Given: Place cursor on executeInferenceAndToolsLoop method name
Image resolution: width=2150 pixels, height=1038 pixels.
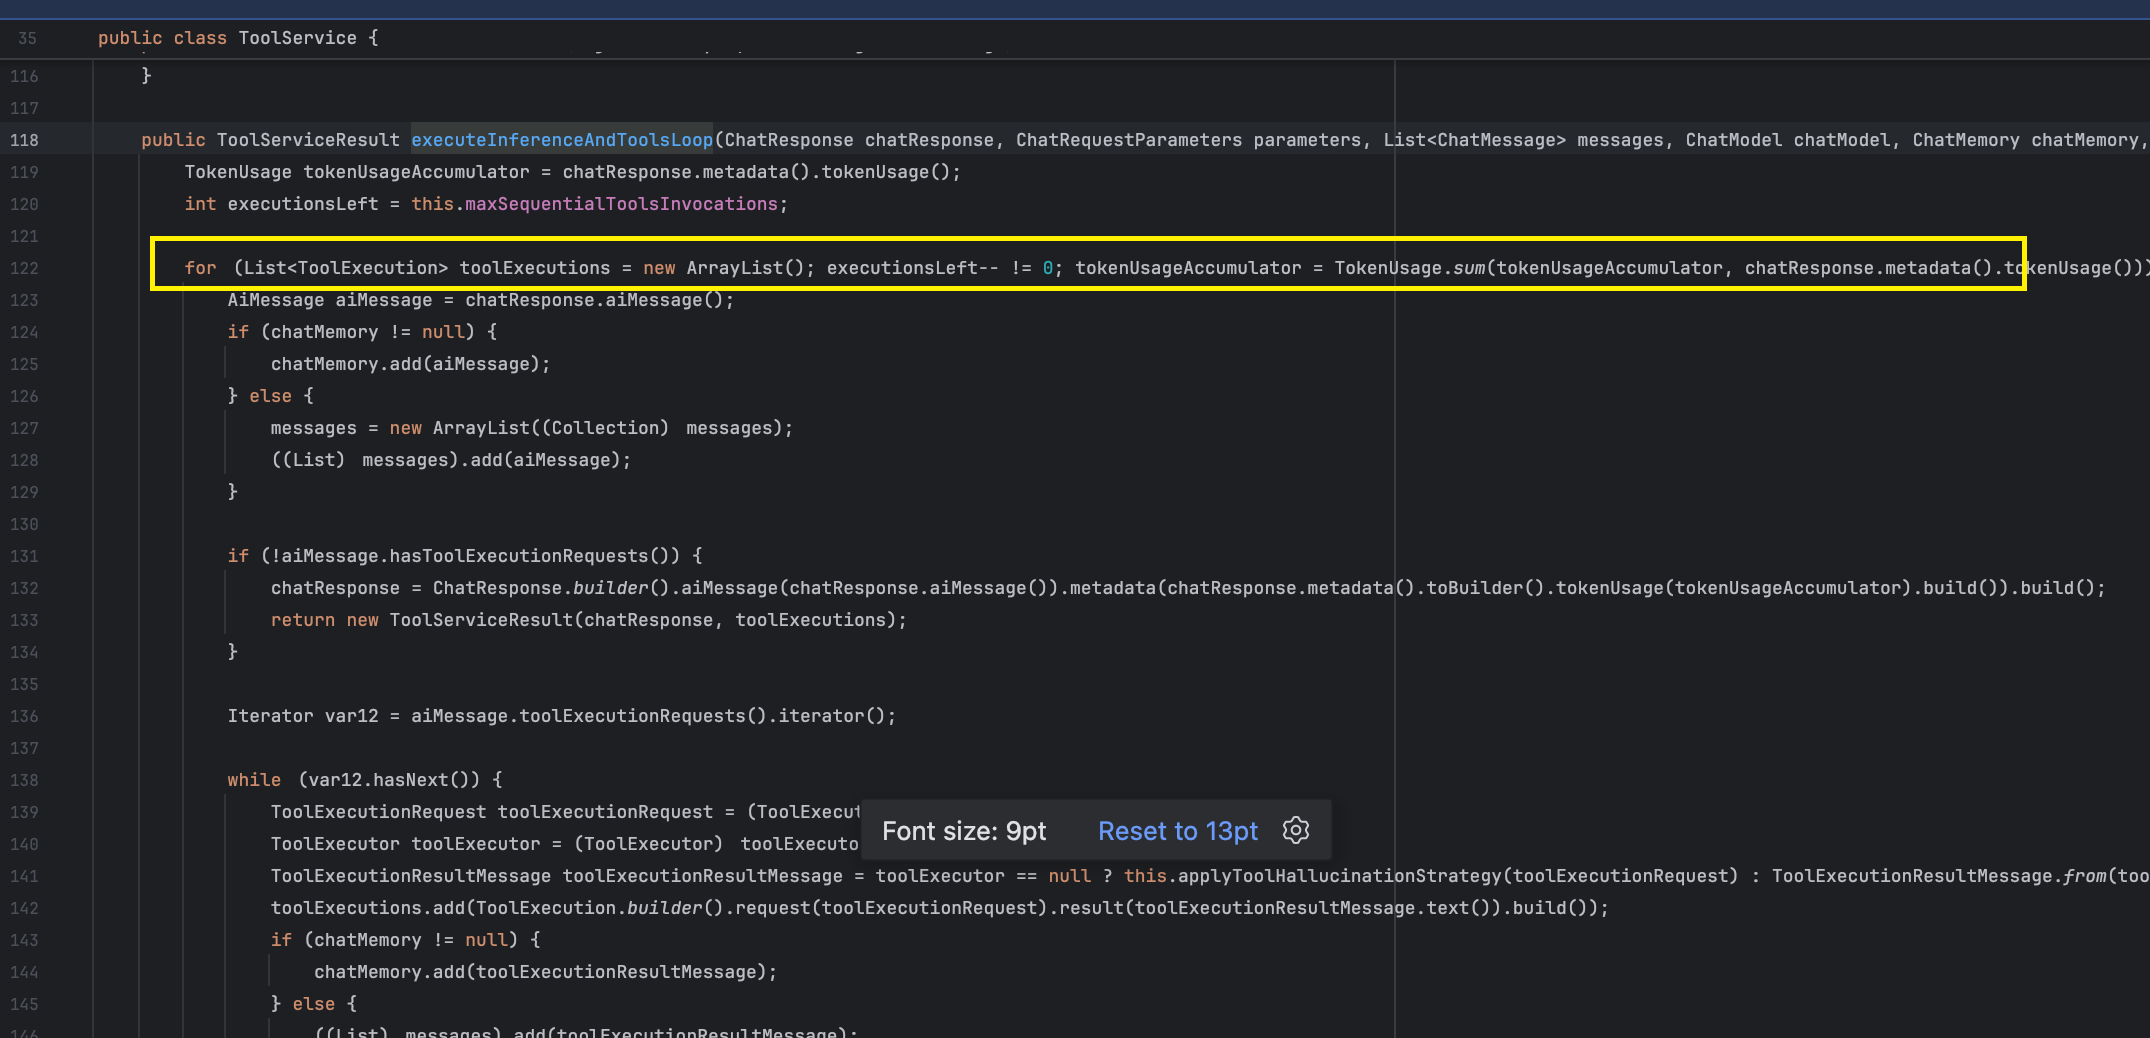Looking at the screenshot, I should 562,140.
